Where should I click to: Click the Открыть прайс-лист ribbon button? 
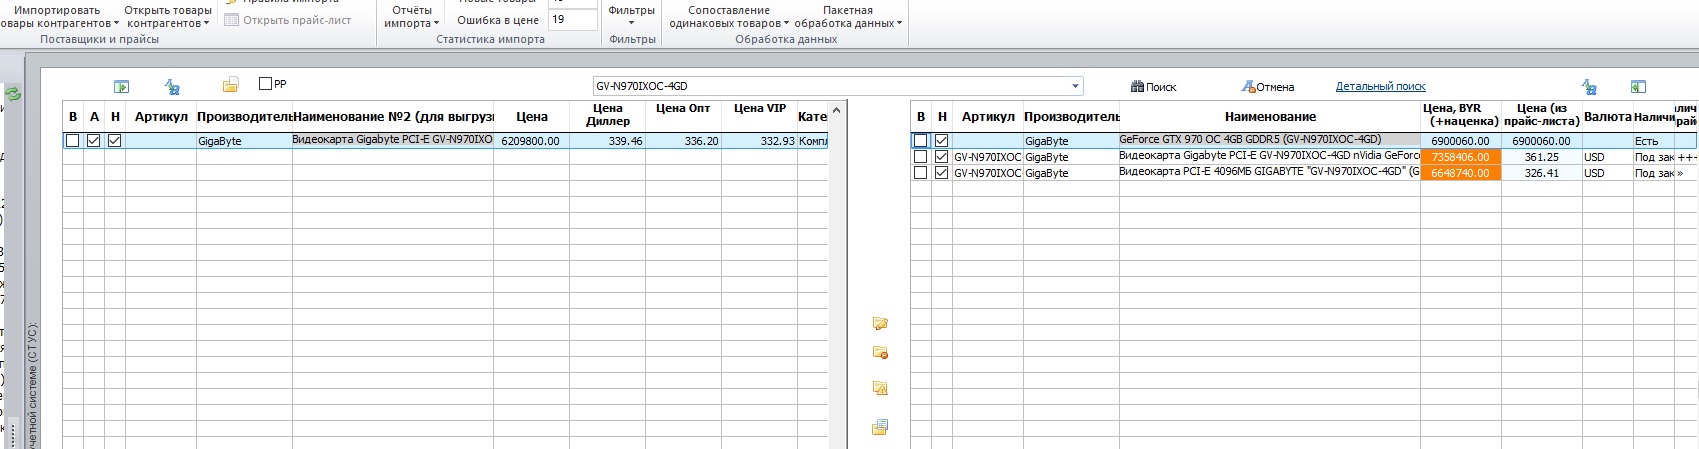point(288,20)
